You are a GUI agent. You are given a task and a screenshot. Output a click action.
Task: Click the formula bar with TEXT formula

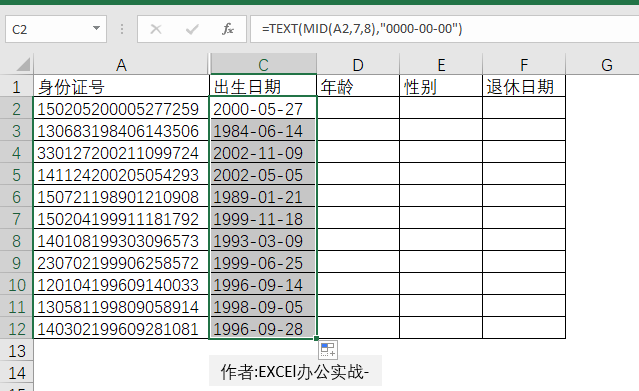(x=444, y=29)
